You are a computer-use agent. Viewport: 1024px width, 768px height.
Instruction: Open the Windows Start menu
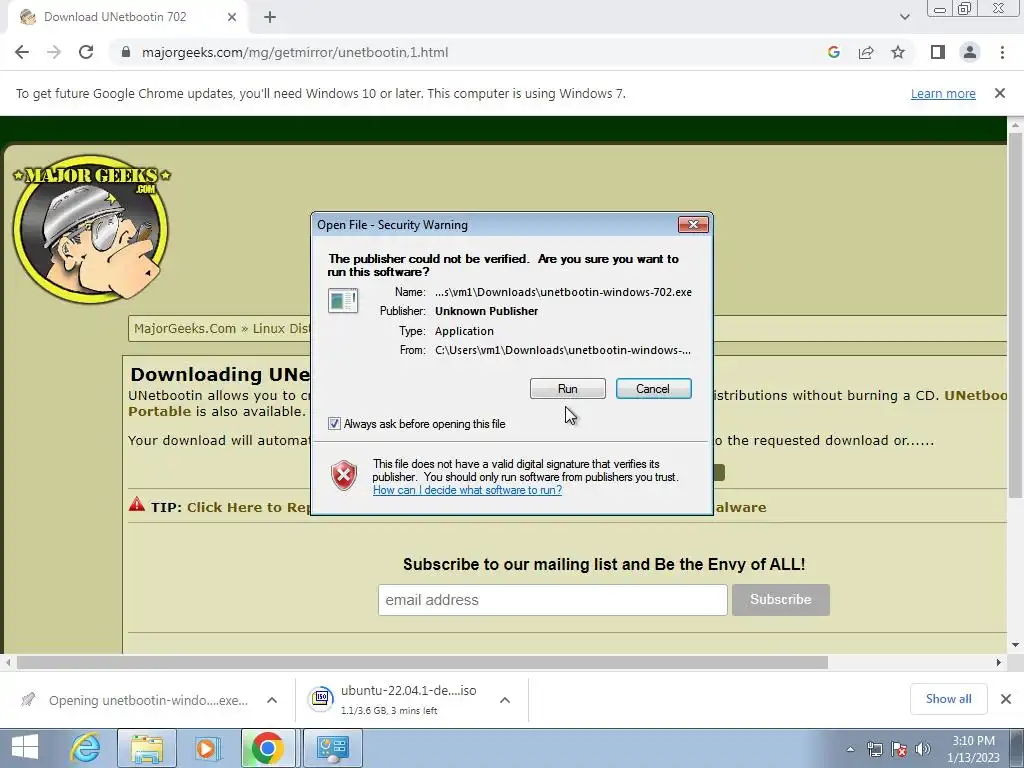point(25,747)
